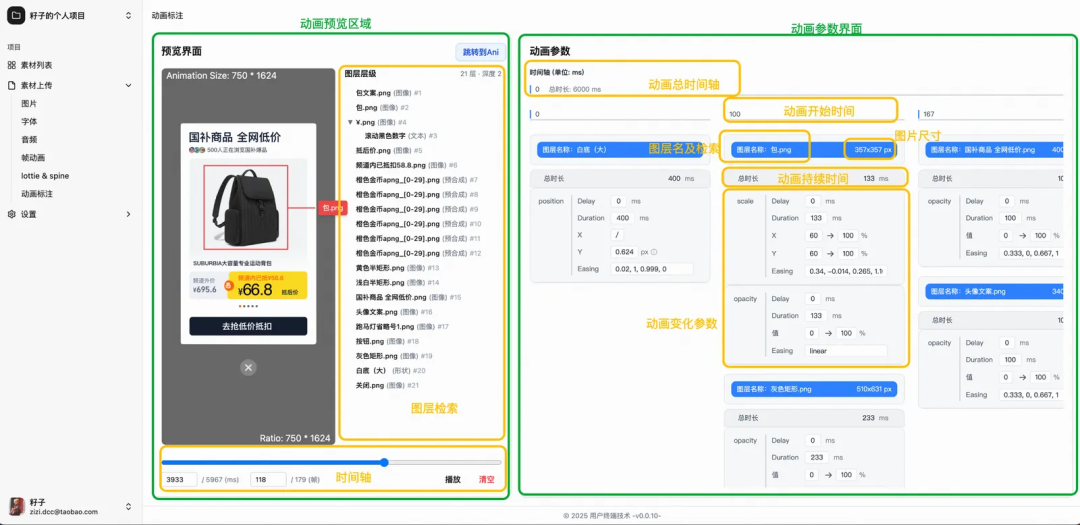Click the red 清空 button
The height and width of the screenshot is (525, 1080).
point(487,480)
